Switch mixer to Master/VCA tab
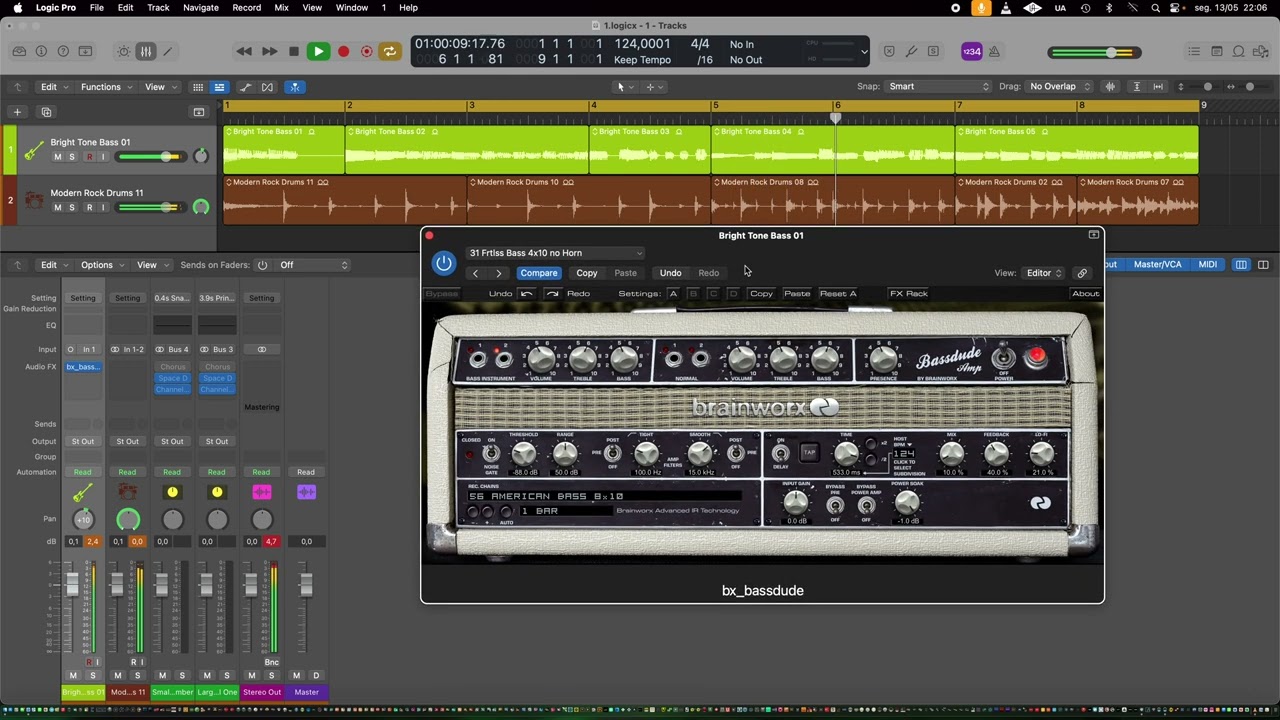1280x720 pixels. click(x=1157, y=265)
